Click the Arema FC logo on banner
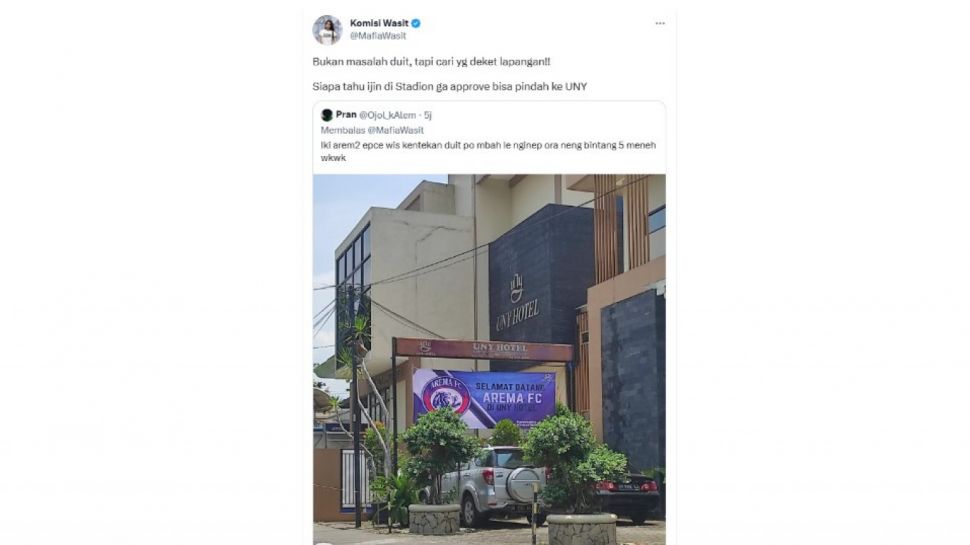The height and width of the screenshot is (545, 970). coord(441,396)
